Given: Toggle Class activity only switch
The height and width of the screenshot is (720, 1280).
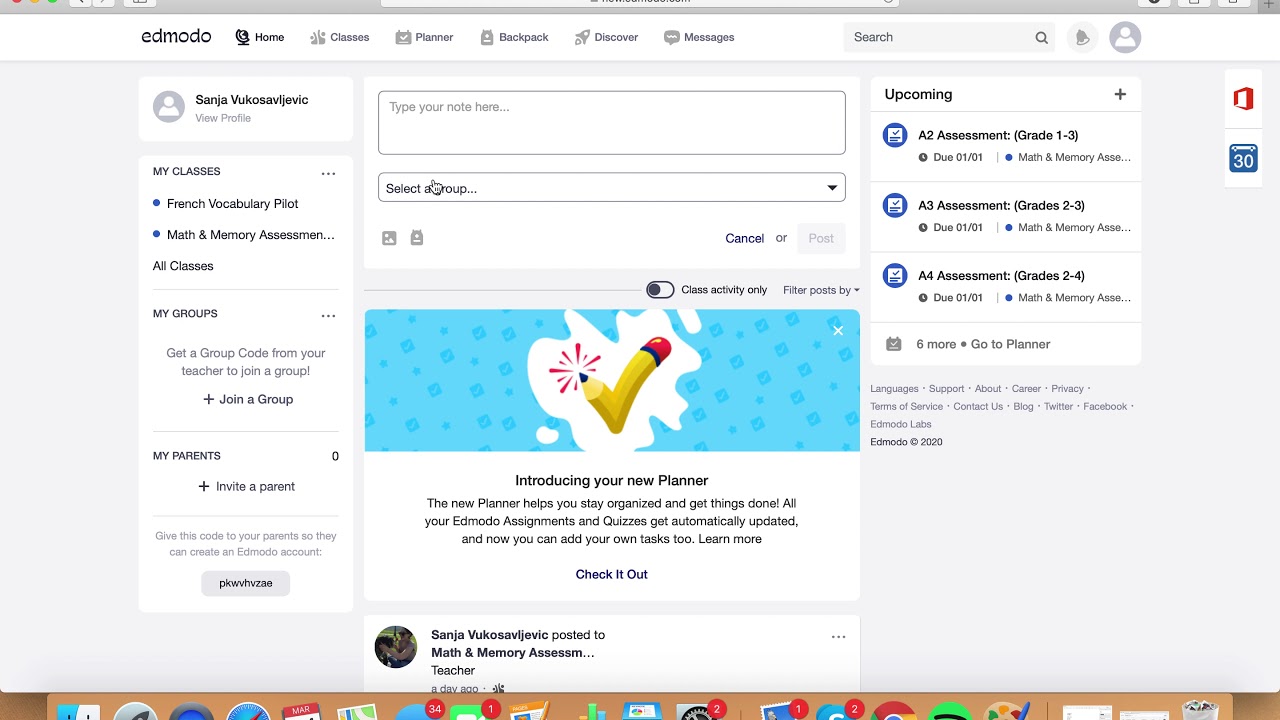Looking at the screenshot, I should [x=660, y=290].
